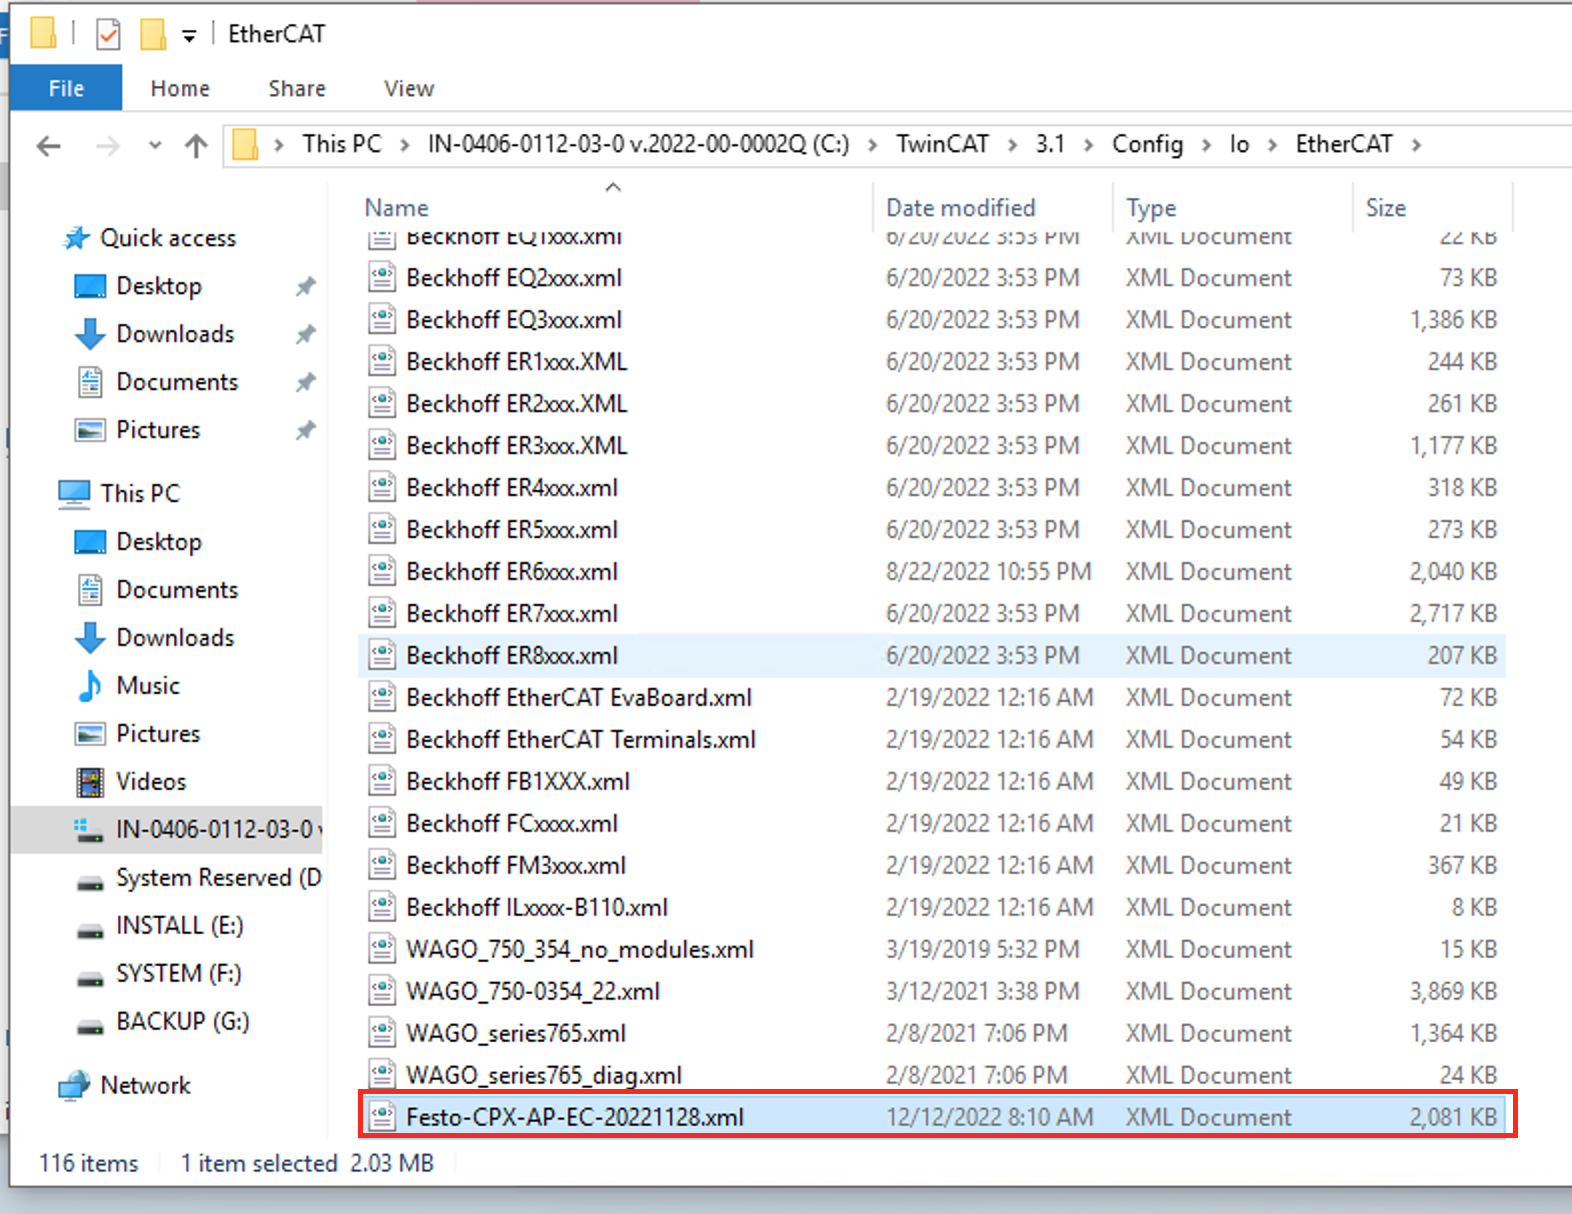Select the WAGO_750-0354_22.xml file

[x=932, y=991]
